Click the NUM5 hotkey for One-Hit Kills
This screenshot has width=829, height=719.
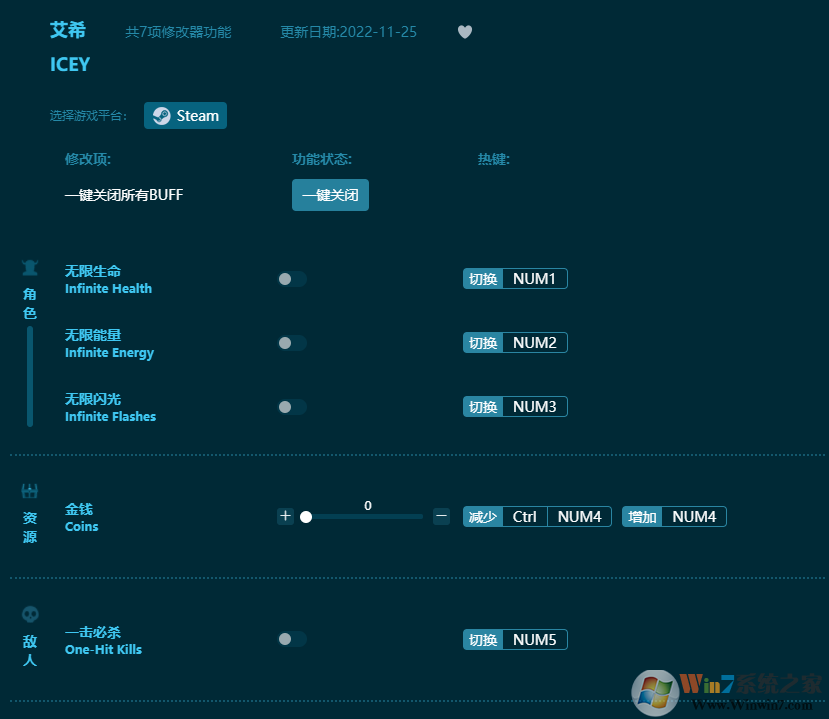(x=535, y=640)
